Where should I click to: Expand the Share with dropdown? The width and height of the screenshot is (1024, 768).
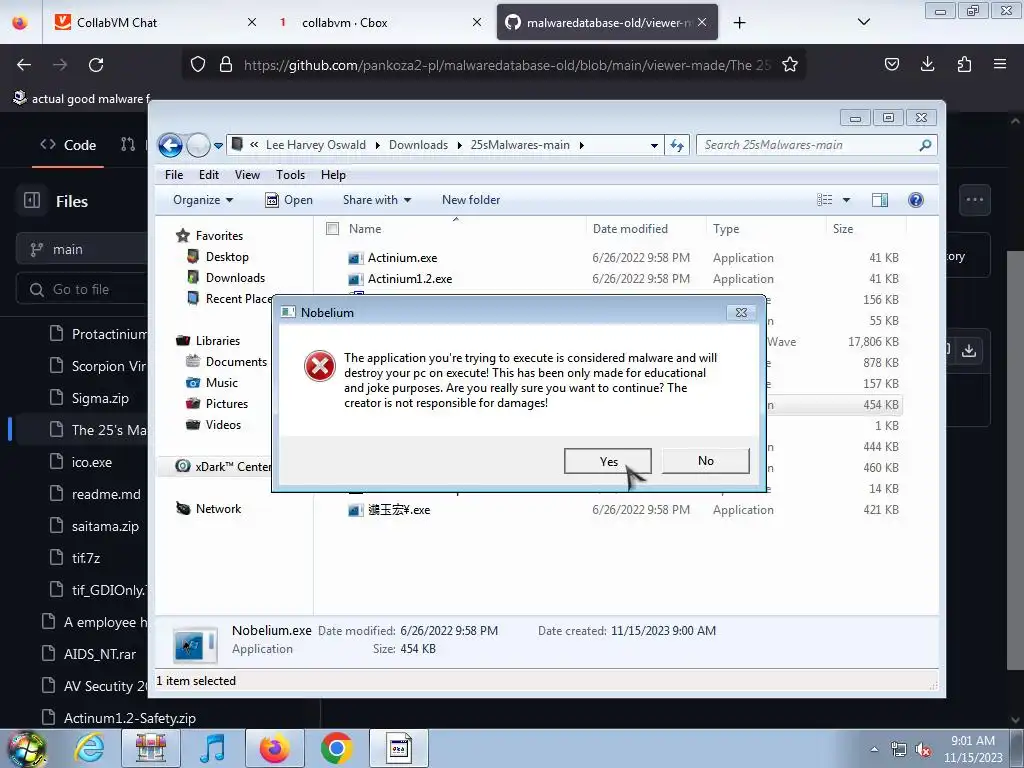coord(377,200)
